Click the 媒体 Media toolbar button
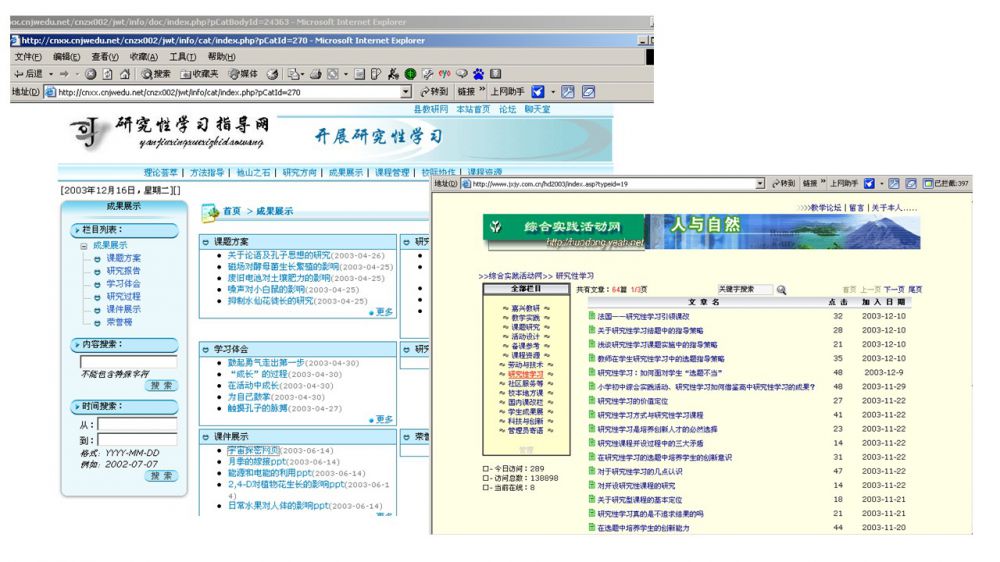 coord(243,74)
